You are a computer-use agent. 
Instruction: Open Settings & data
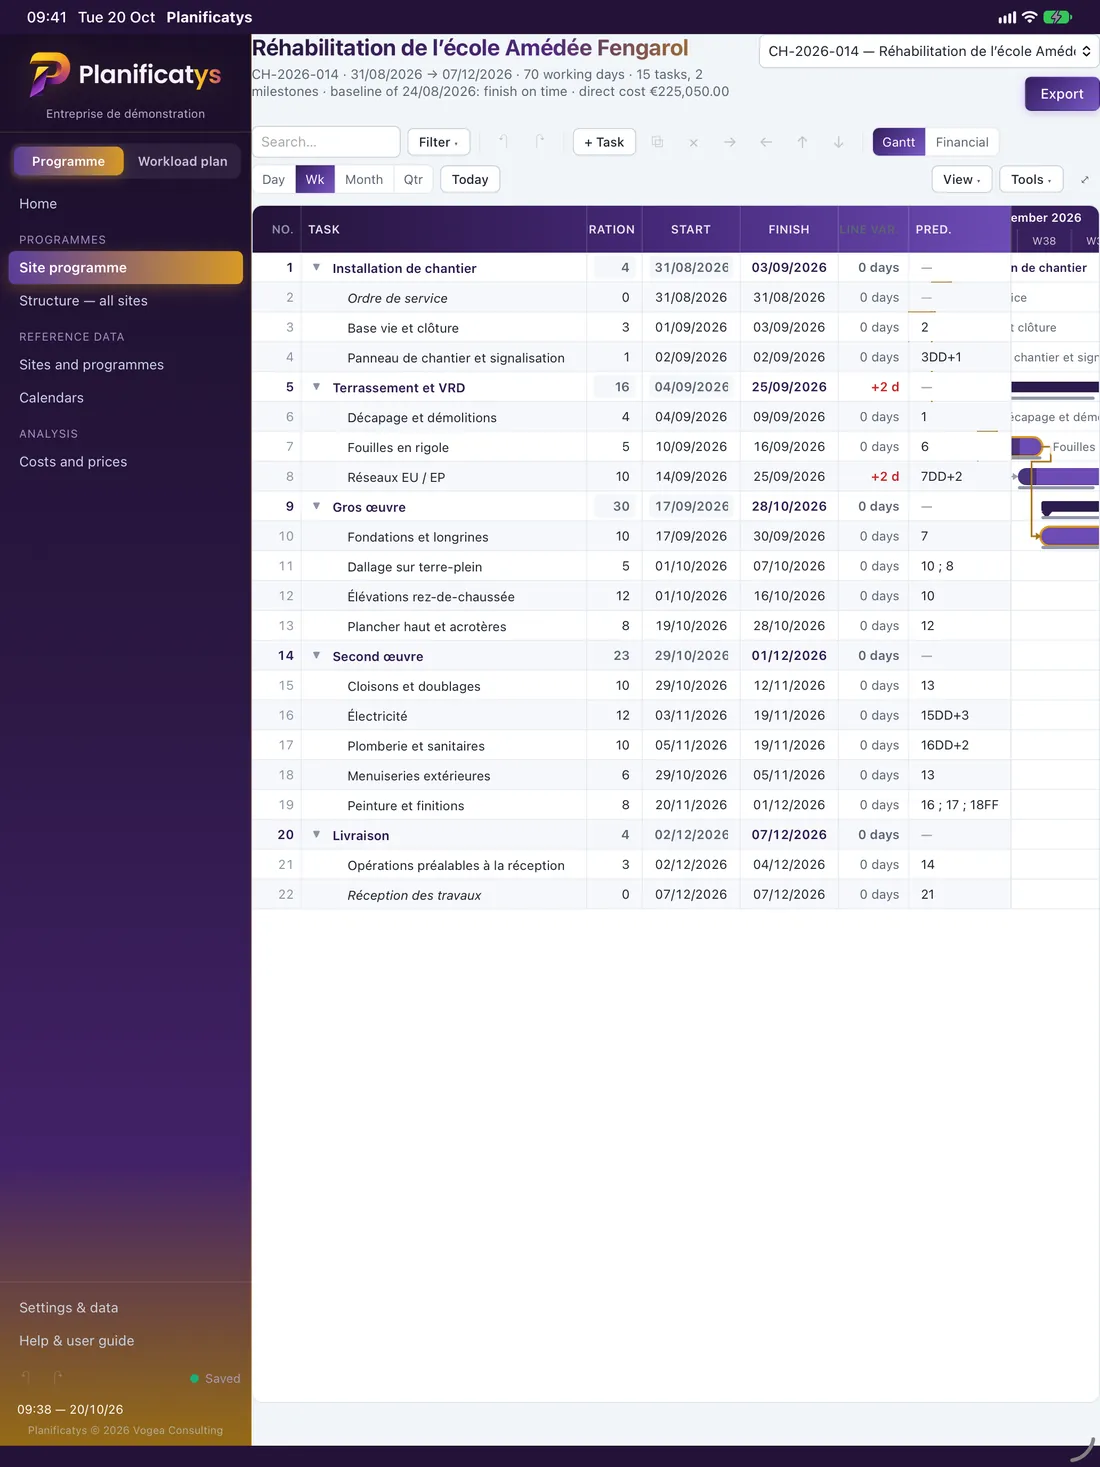pos(125,1308)
